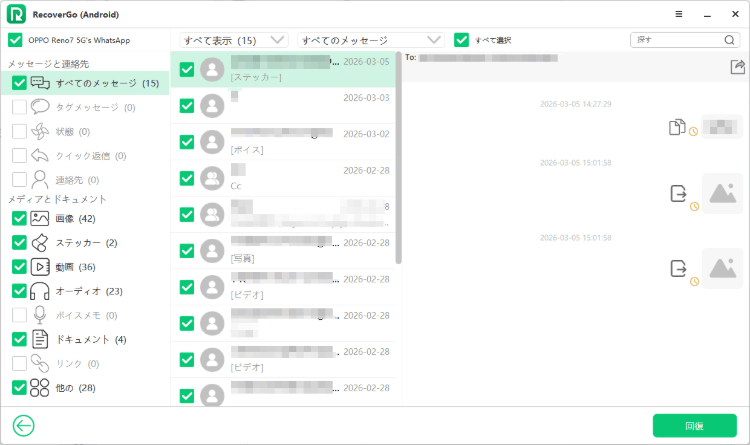This screenshot has width=750, height=445.
Task: Uncheck OPPO Reno7 5G's WhatsApp checkbox
Action: click(15, 40)
